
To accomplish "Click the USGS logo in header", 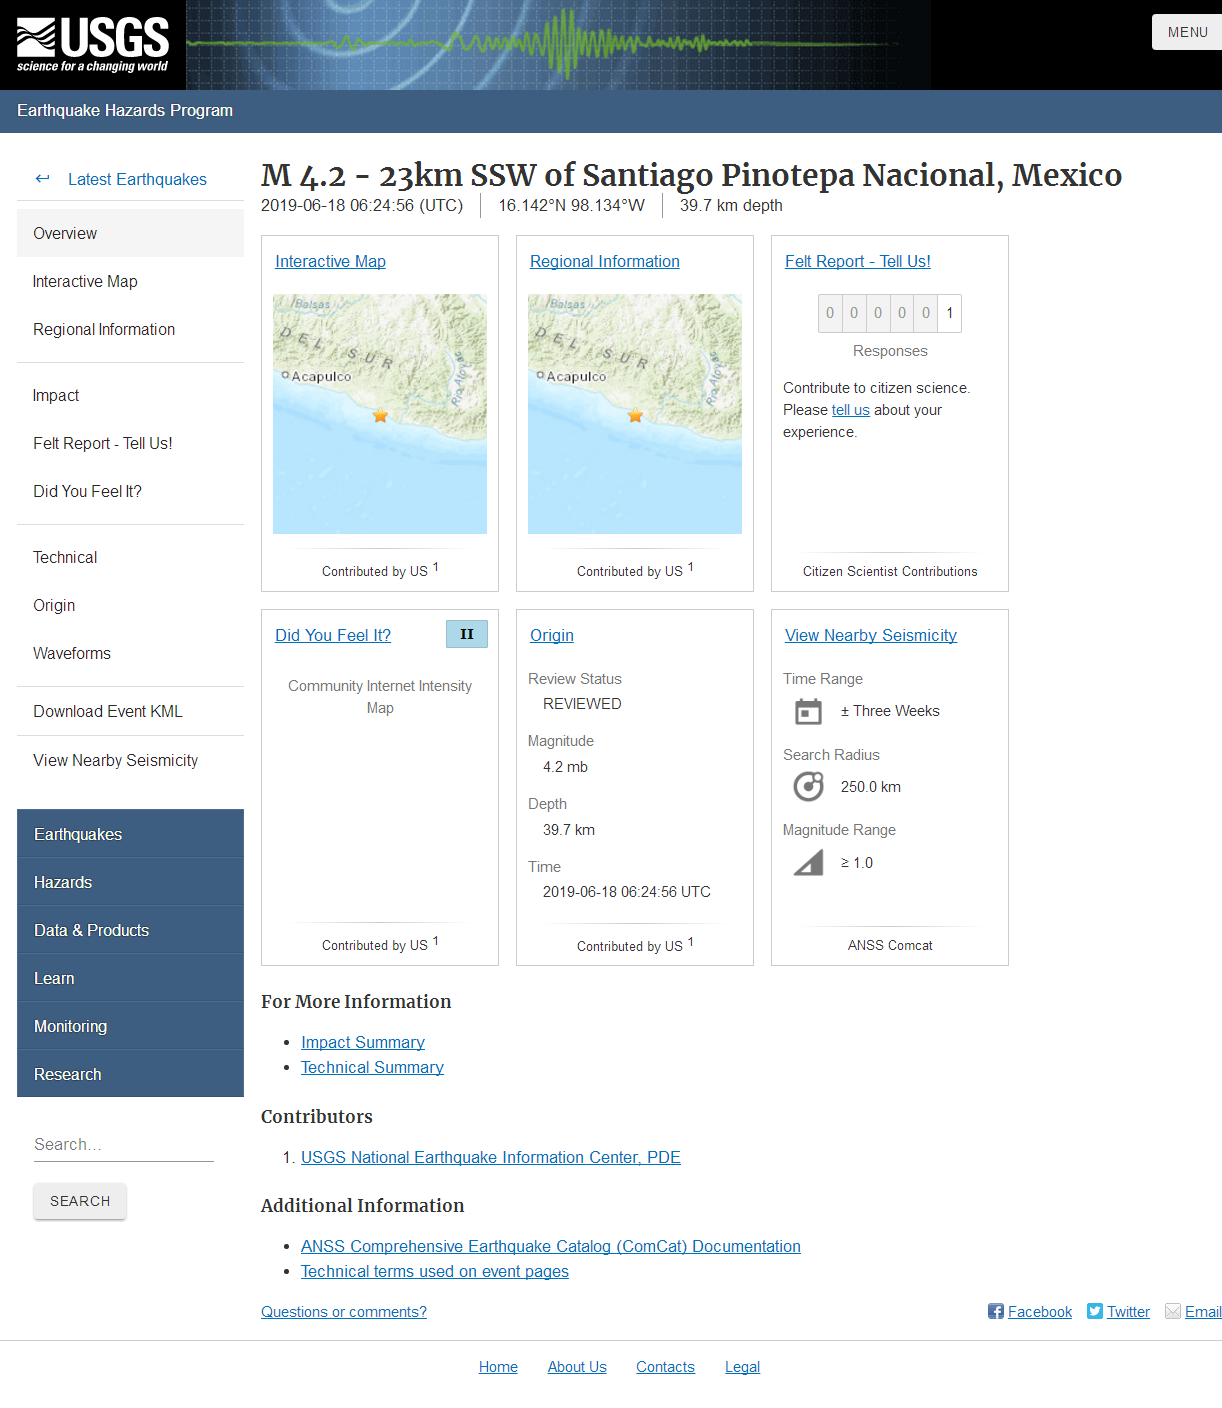I will [92, 45].
